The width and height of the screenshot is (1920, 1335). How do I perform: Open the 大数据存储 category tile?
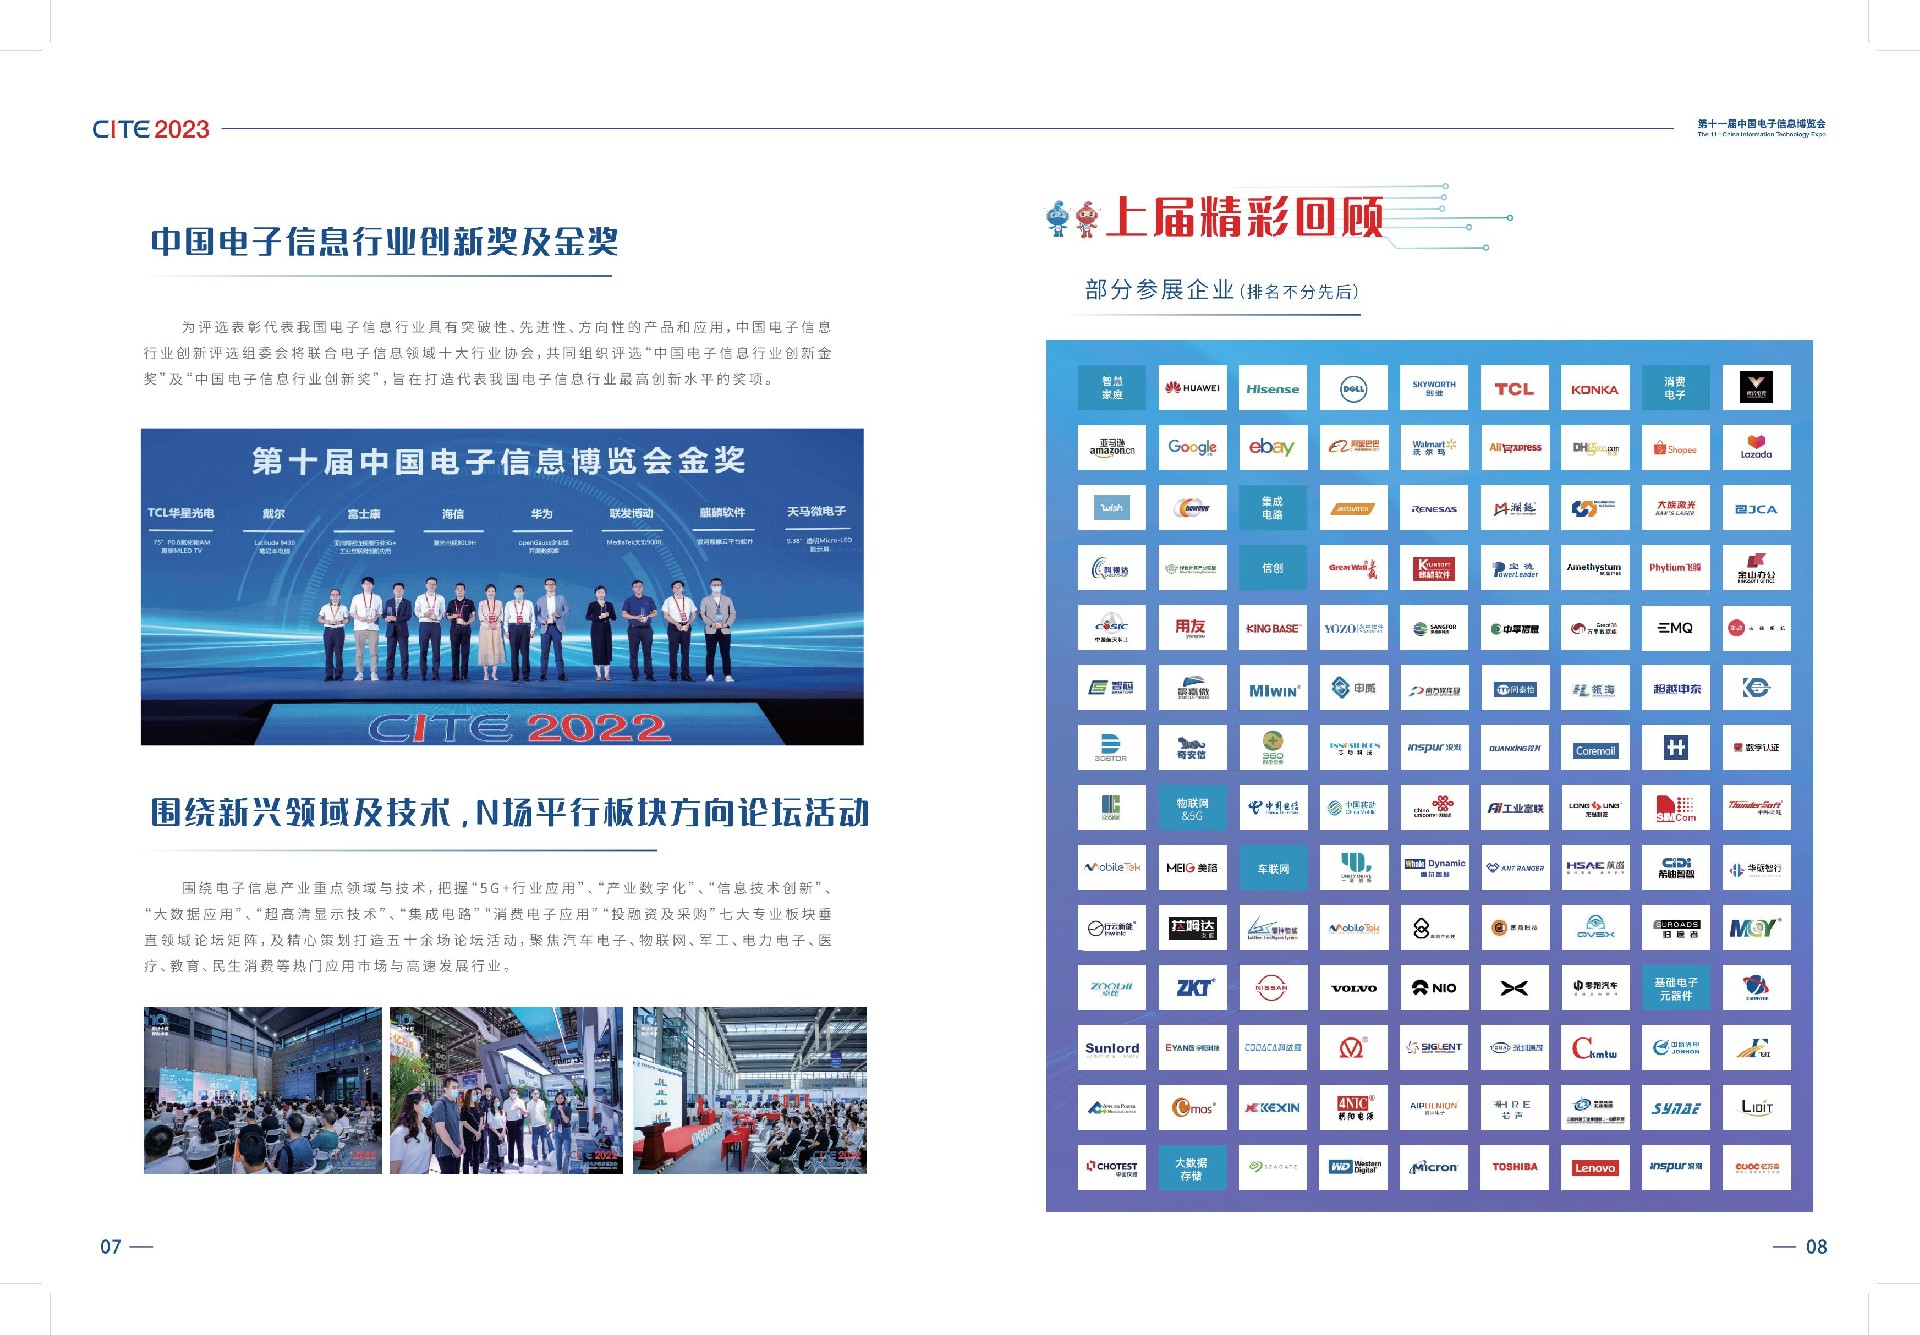[x=1192, y=1167]
